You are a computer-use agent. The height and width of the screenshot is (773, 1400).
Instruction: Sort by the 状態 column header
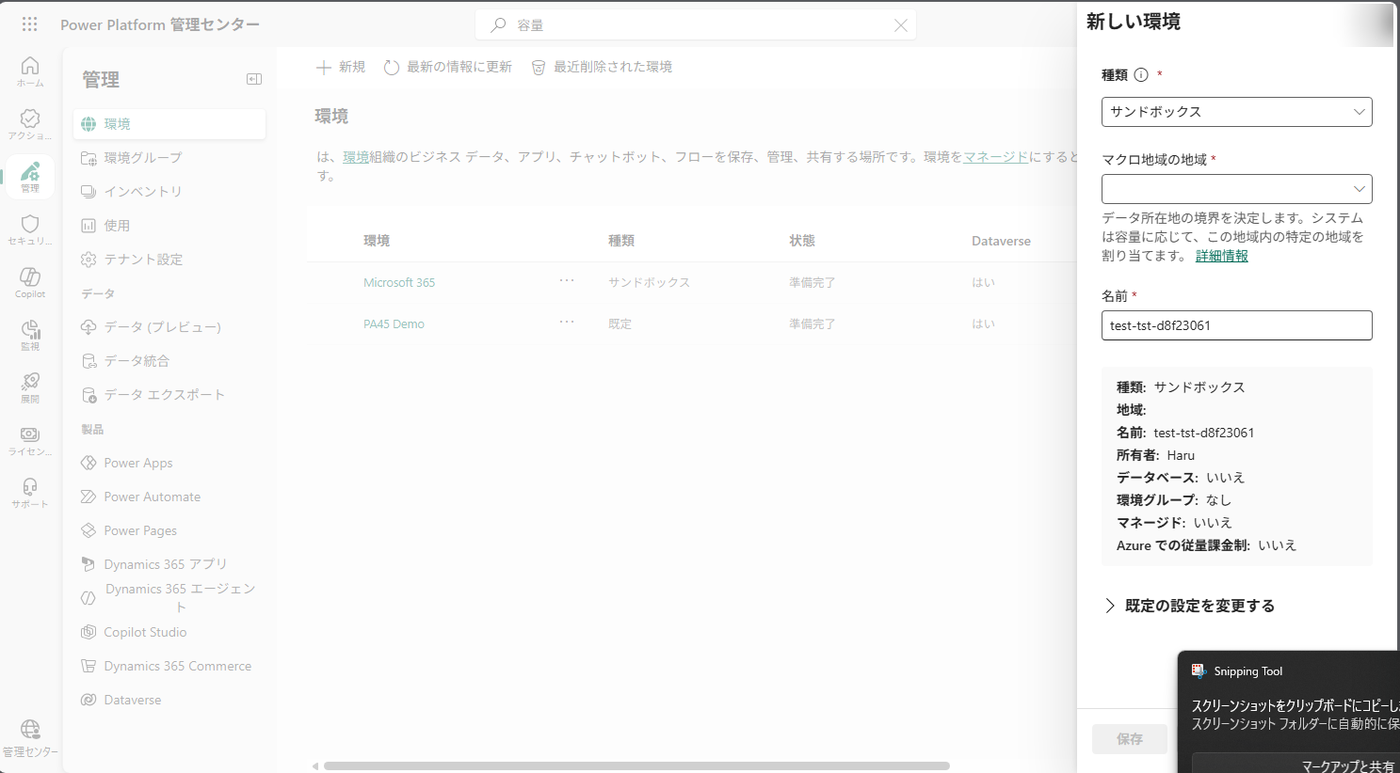click(x=802, y=241)
